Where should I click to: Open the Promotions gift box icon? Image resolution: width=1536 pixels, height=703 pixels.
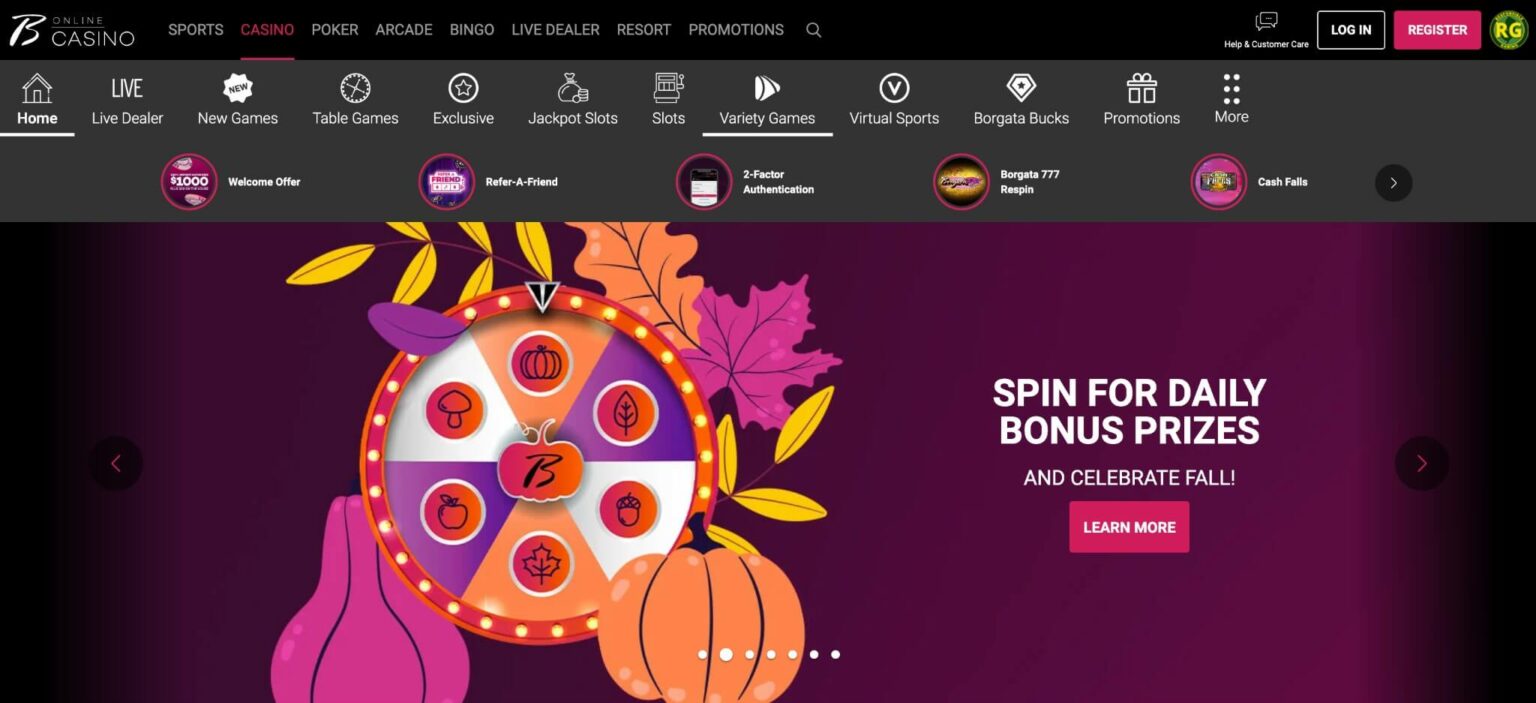click(1141, 88)
